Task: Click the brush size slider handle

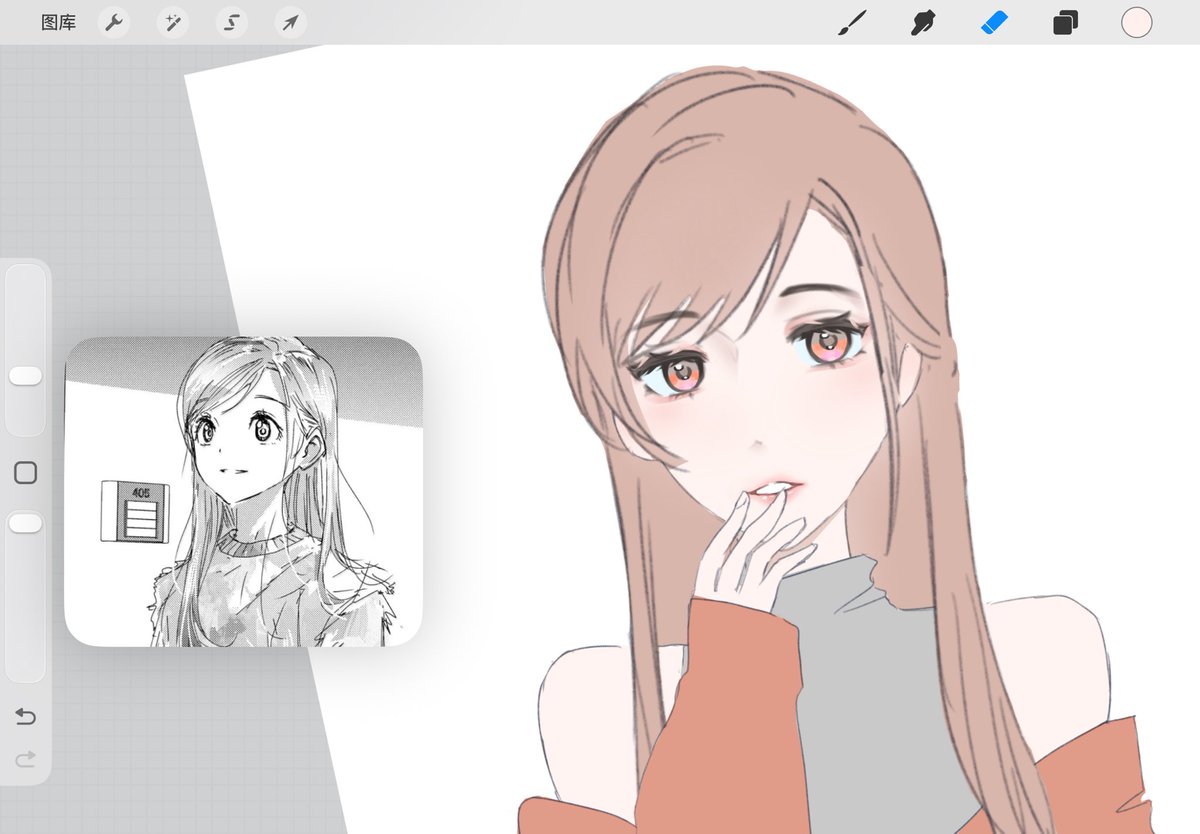Action: pyautogui.click(x=25, y=375)
